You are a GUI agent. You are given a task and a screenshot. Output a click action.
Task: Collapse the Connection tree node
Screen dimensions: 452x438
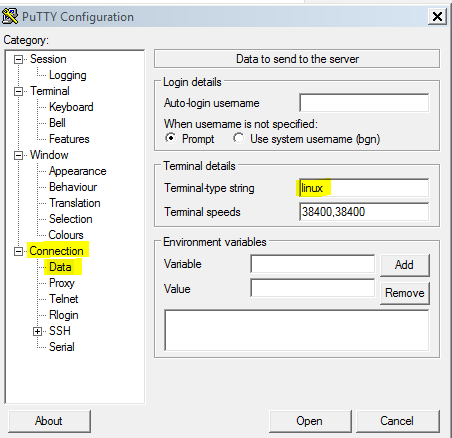18,252
